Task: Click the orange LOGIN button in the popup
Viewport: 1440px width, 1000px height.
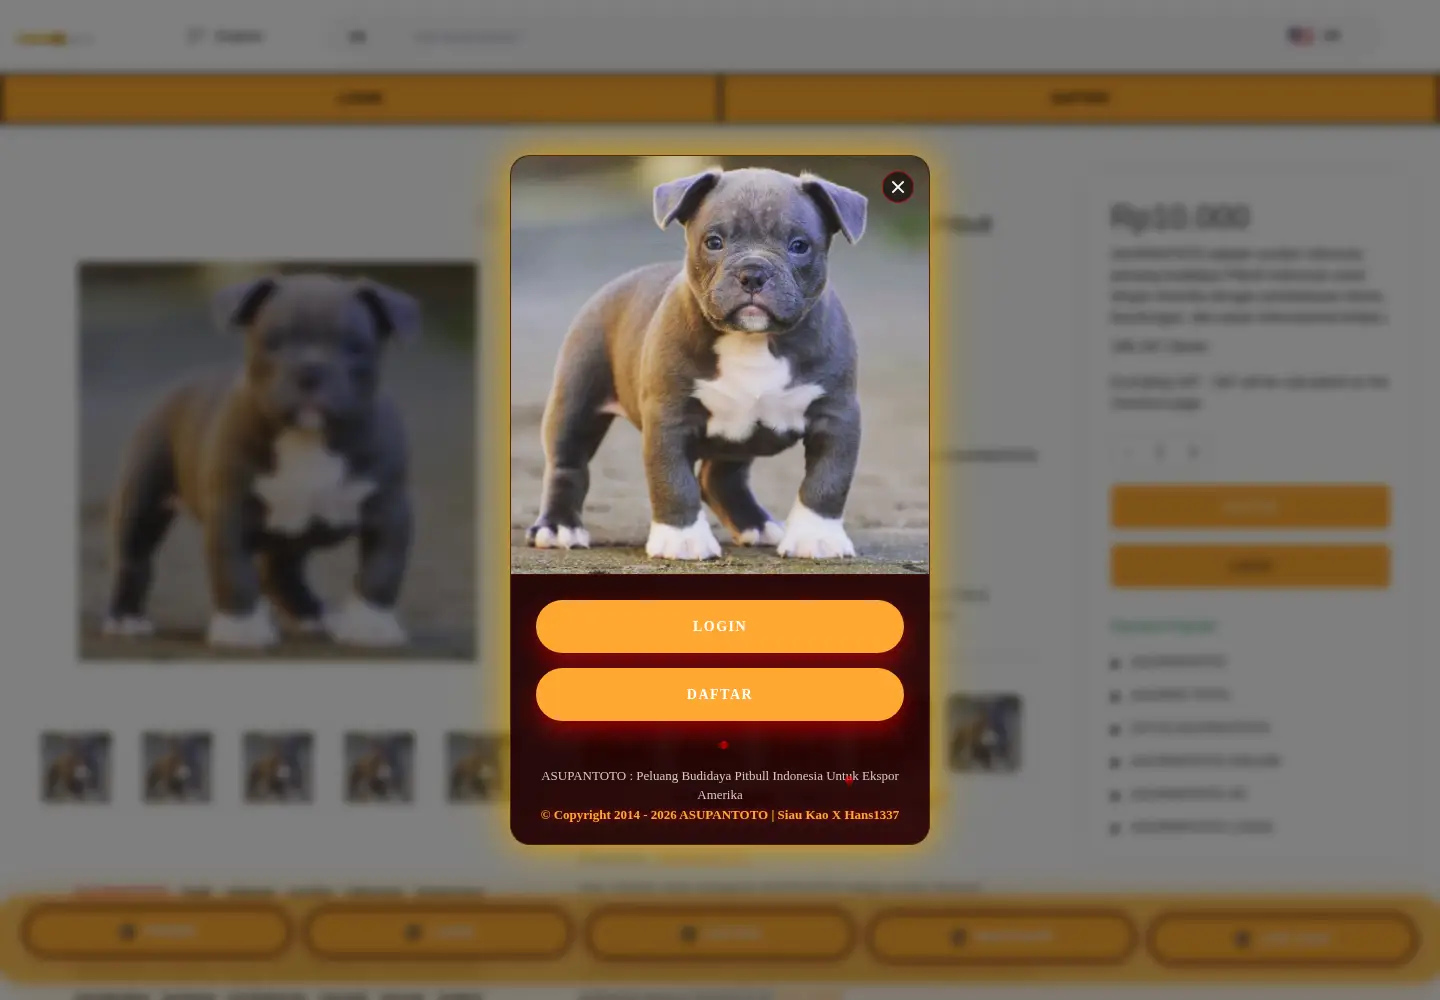Action: (x=719, y=626)
